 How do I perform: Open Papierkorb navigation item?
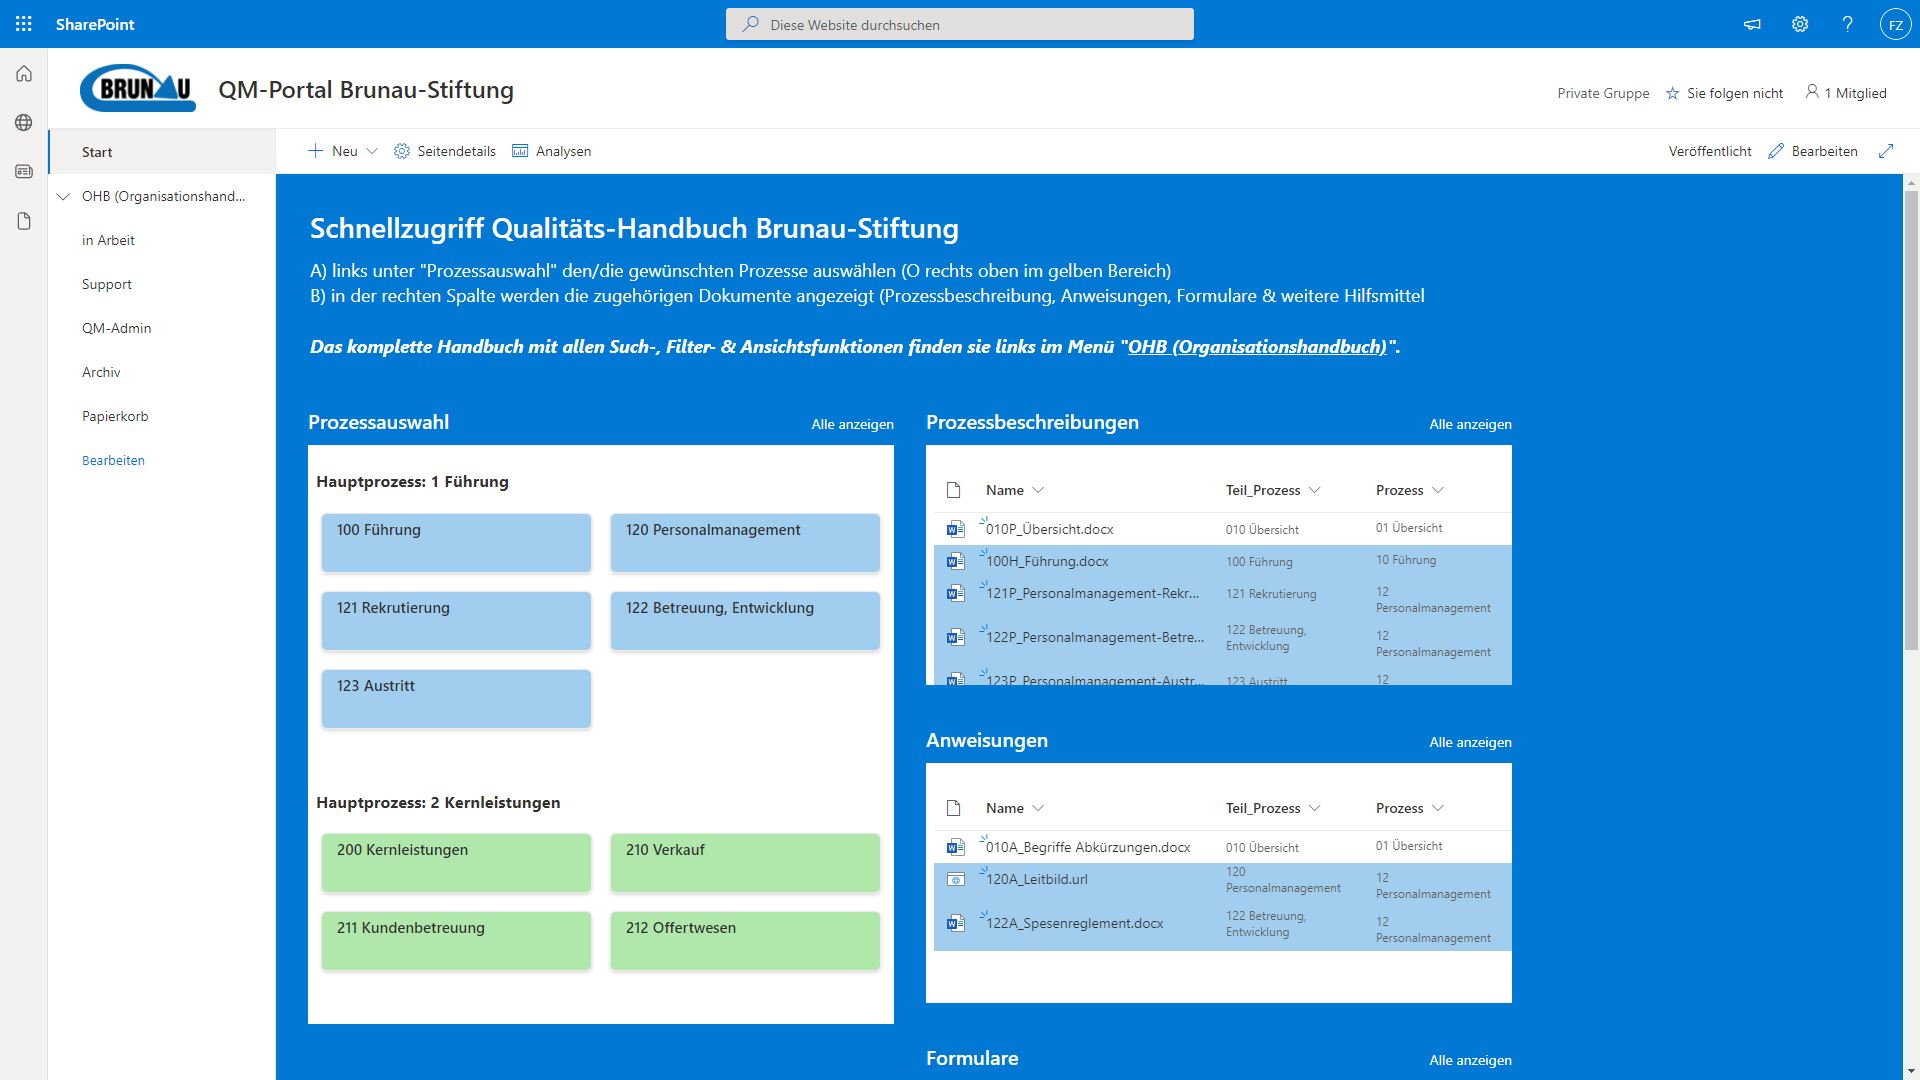click(x=115, y=416)
